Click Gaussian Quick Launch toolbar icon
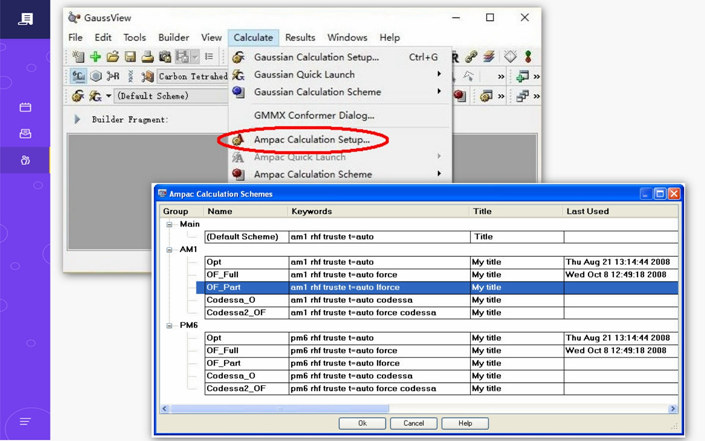The width and height of the screenshot is (705, 441). click(x=95, y=96)
